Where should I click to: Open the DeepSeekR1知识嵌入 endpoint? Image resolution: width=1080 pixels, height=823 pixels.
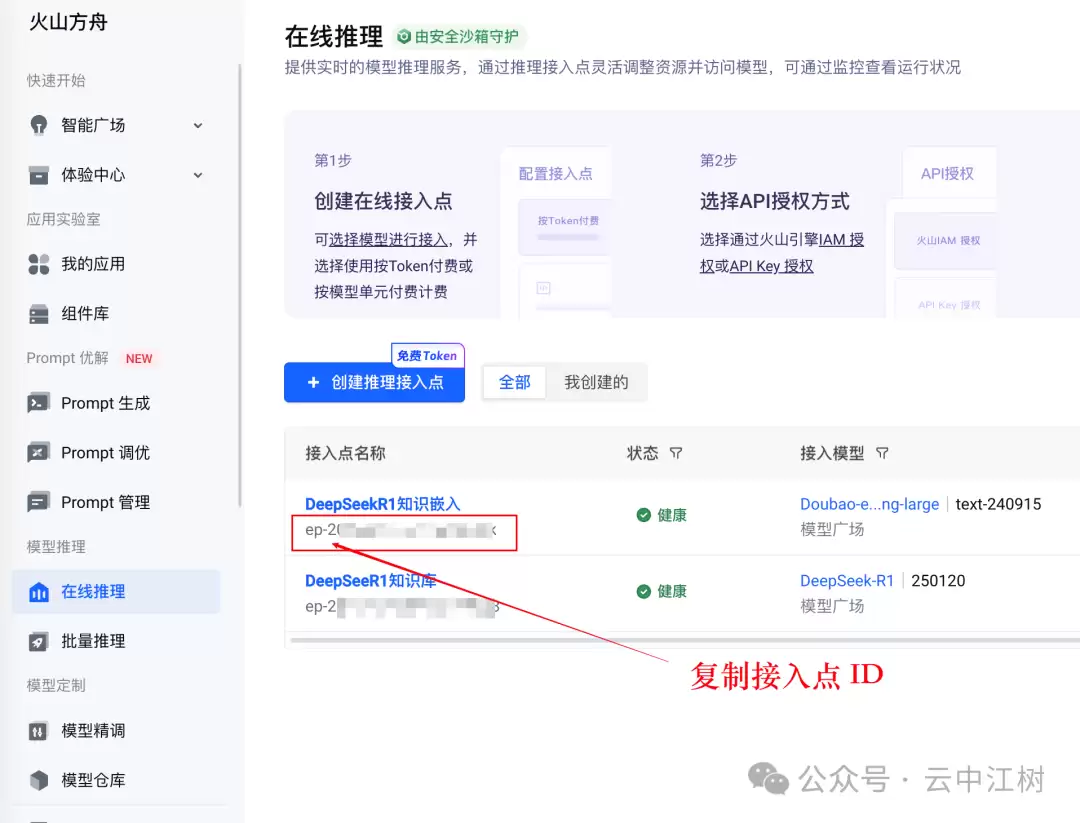click(382, 504)
